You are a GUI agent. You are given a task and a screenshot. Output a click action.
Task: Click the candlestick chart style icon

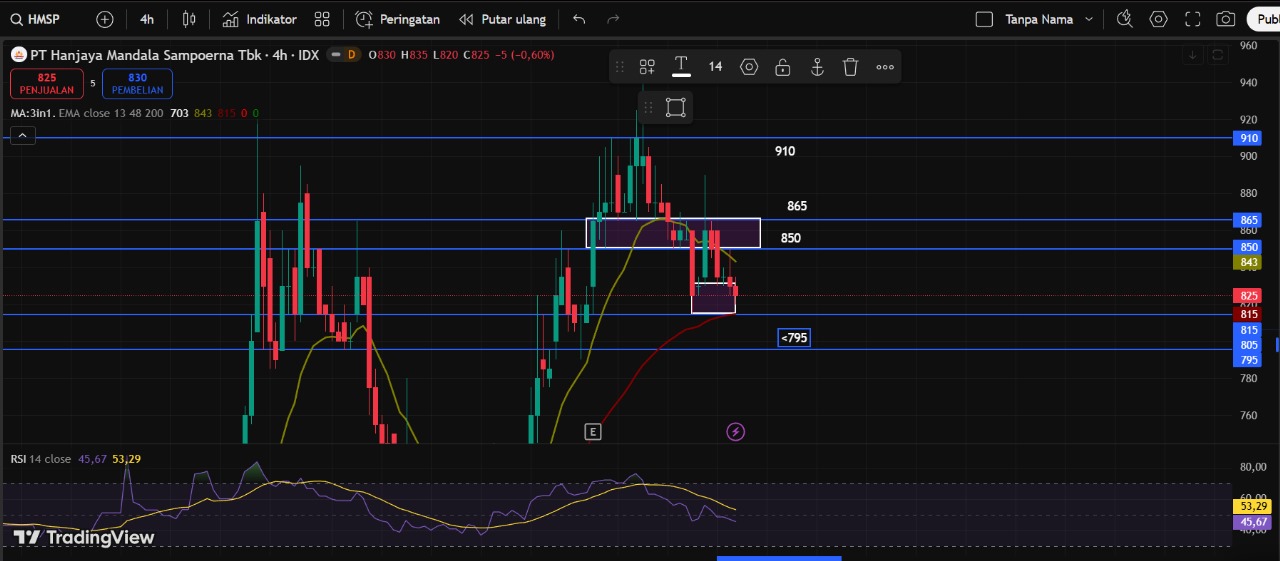[x=190, y=19]
